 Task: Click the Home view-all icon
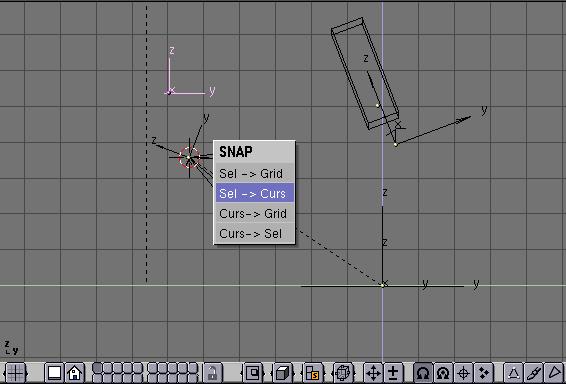(74, 373)
